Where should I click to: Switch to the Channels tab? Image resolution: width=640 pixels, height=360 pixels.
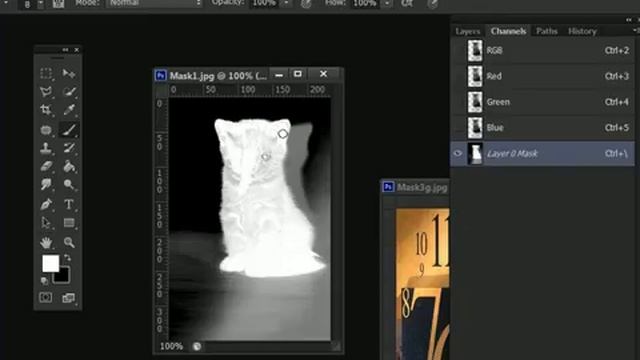[508, 31]
